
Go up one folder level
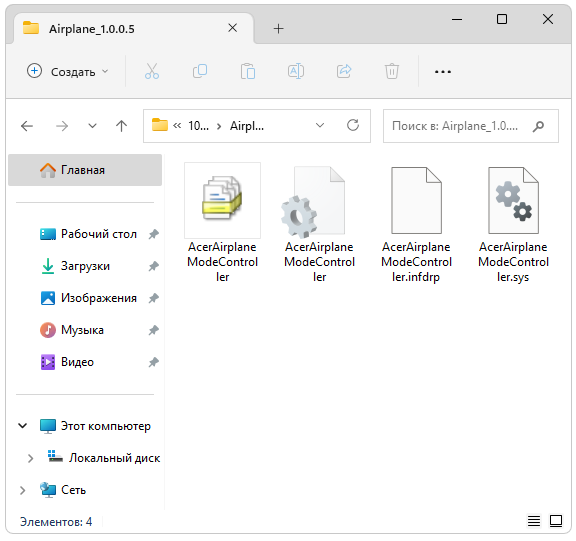point(121,126)
